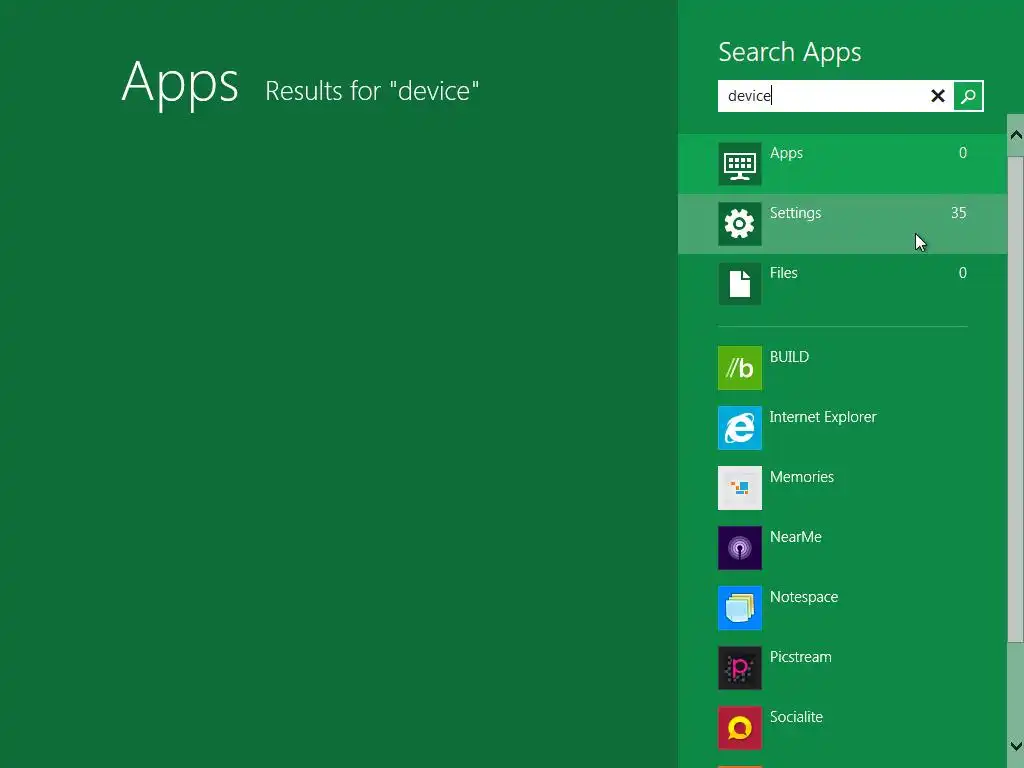
Task: Click the vertical scrollbar thumb
Action: pos(1016,399)
